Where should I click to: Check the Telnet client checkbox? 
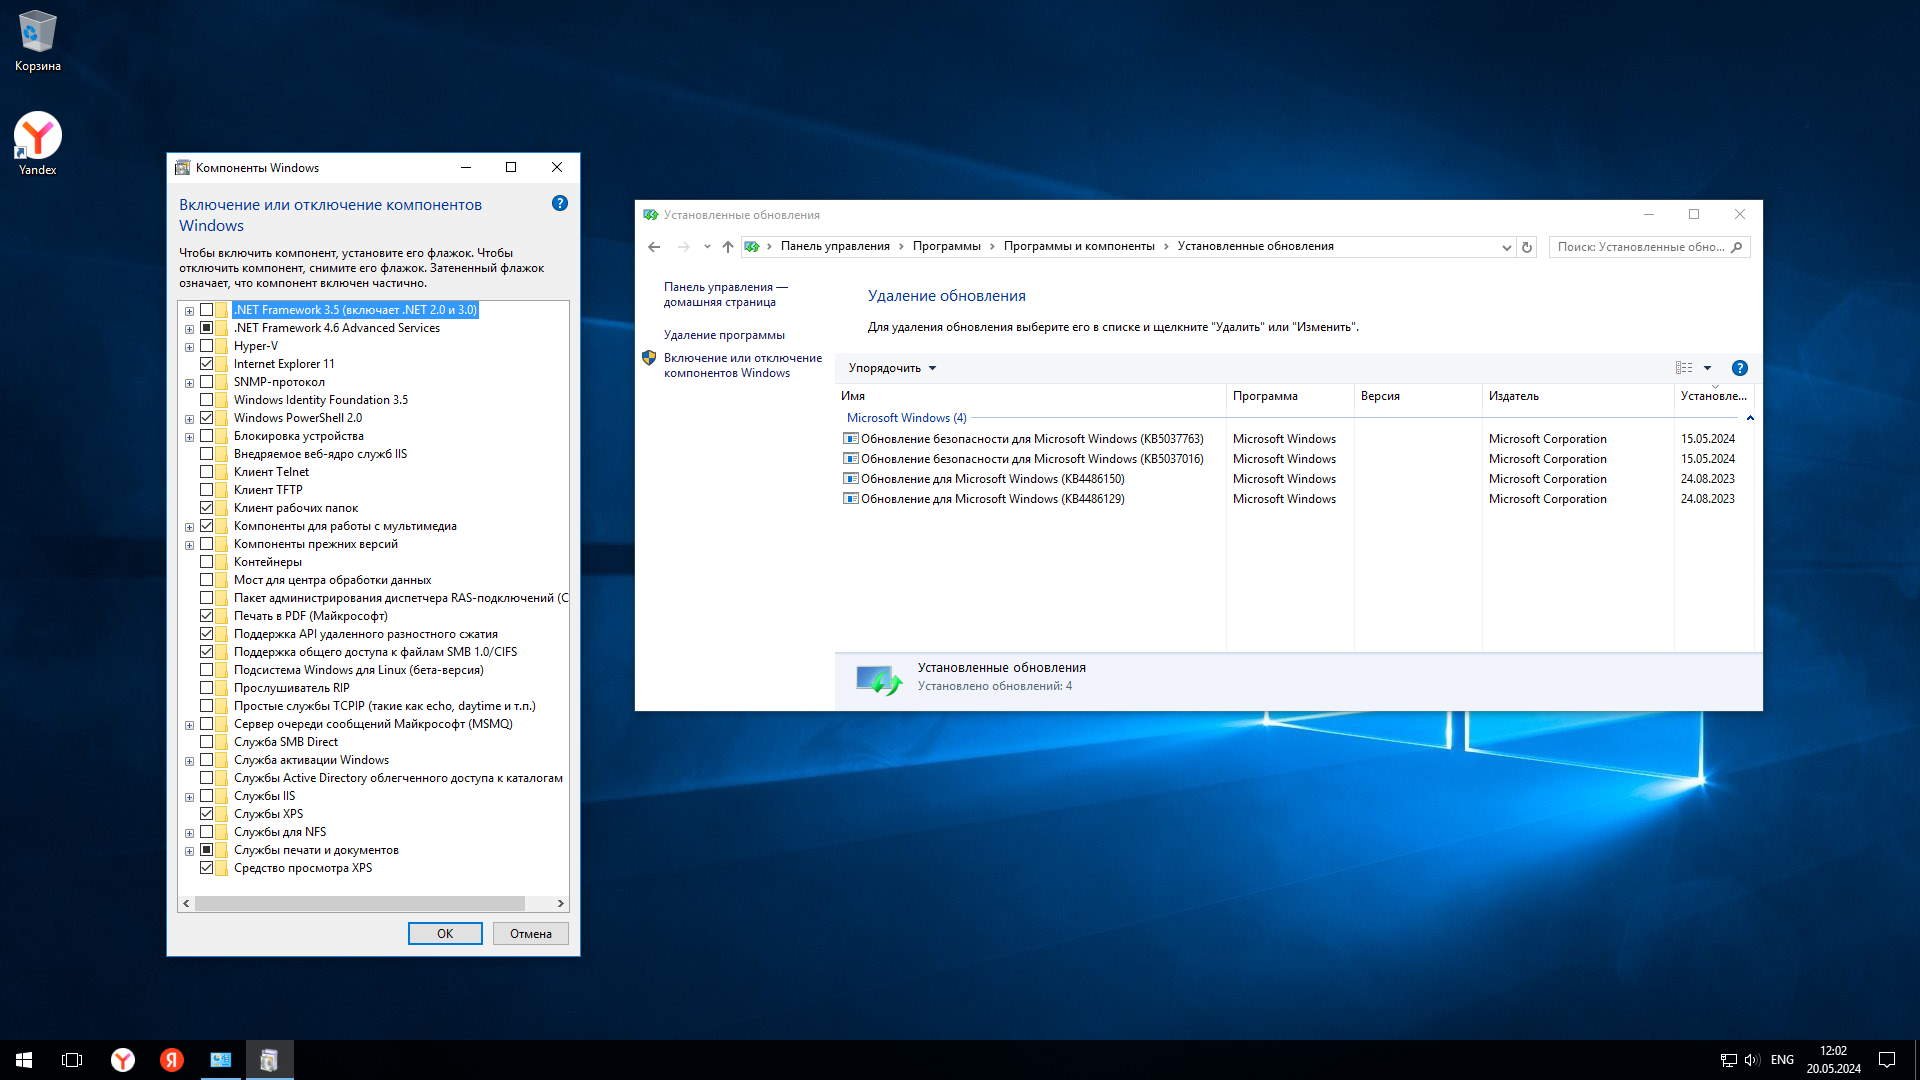tap(207, 472)
